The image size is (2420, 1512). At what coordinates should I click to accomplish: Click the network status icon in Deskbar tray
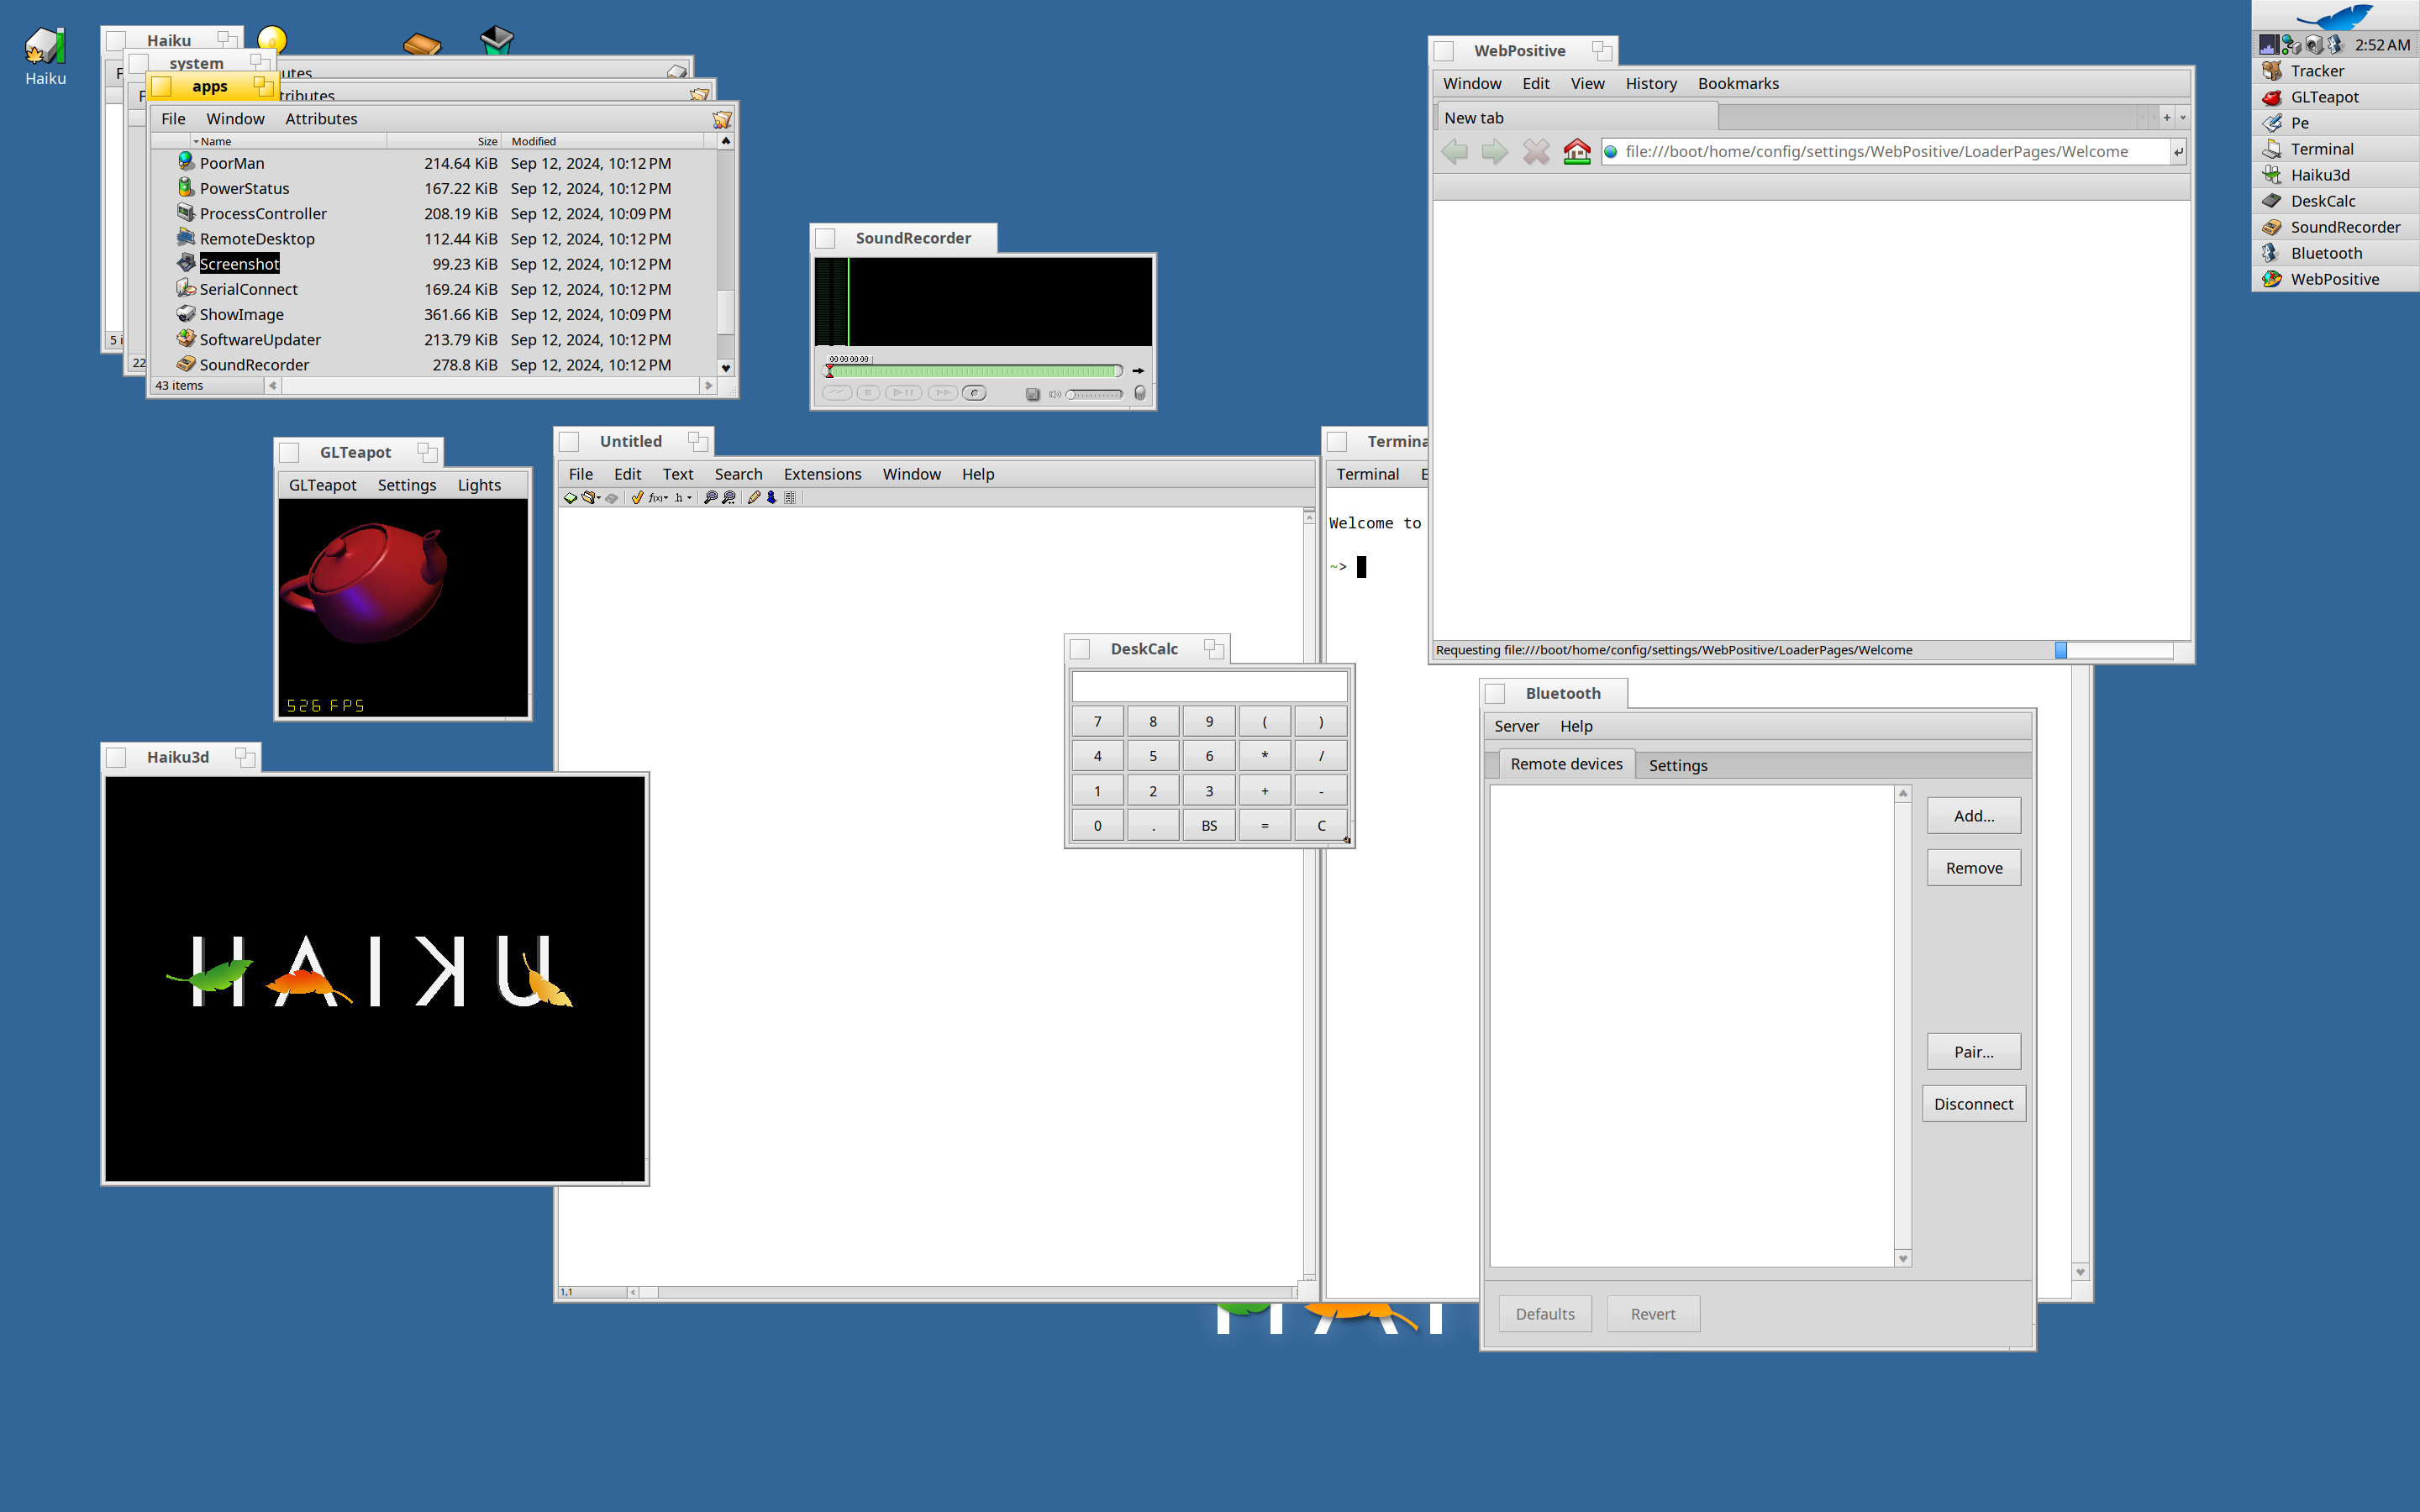tap(2291, 45)
